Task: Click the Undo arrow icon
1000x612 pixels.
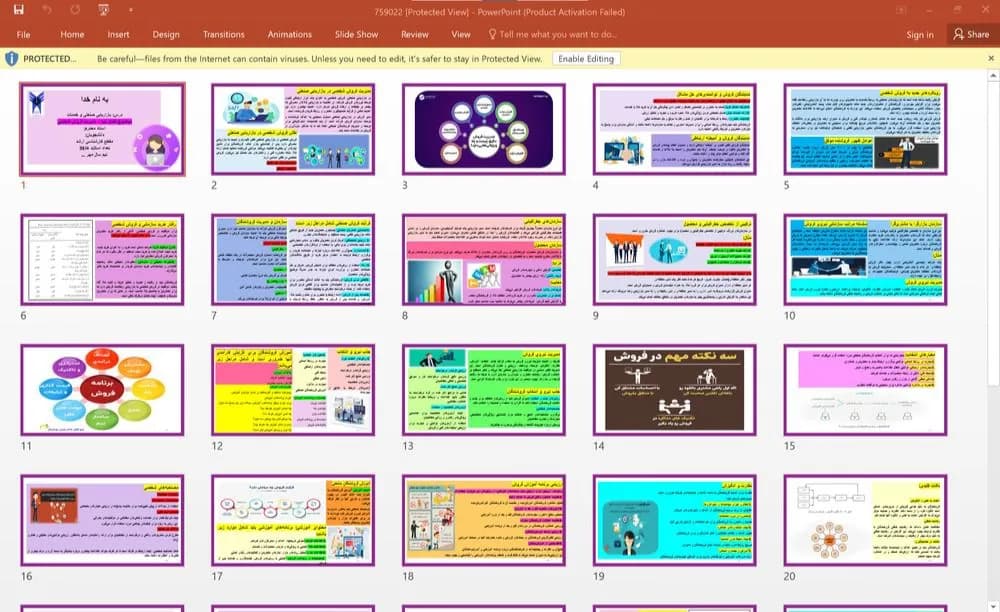Action: (x=47, y=10)
